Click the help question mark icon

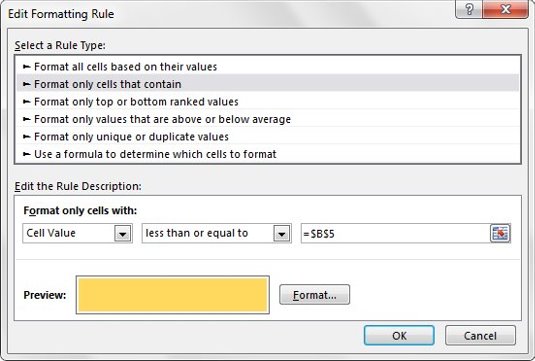click(x=469, y=9)
